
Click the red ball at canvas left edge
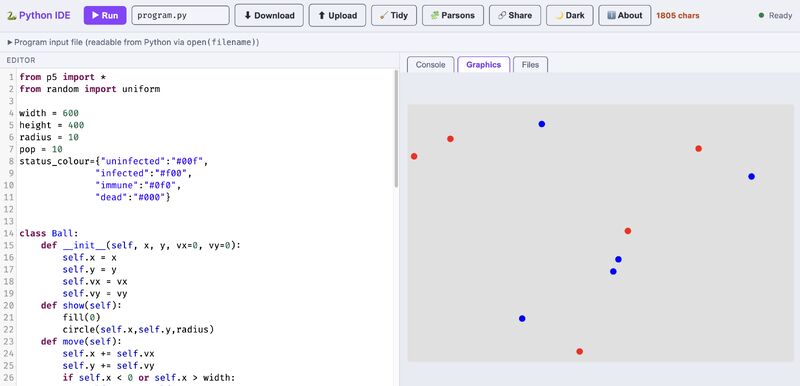pyautogui.click(x=414, y=156)
